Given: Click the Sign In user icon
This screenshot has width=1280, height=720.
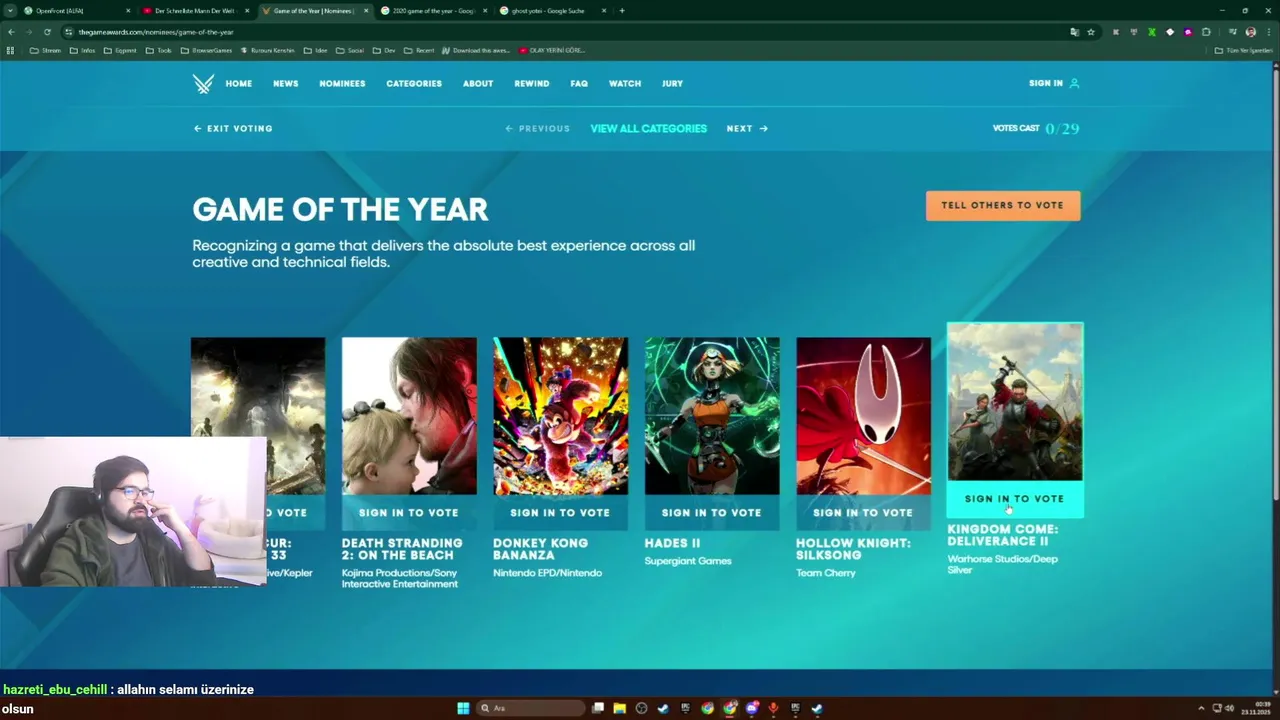Looking at the screenshot, I should tap(1074, 84).
